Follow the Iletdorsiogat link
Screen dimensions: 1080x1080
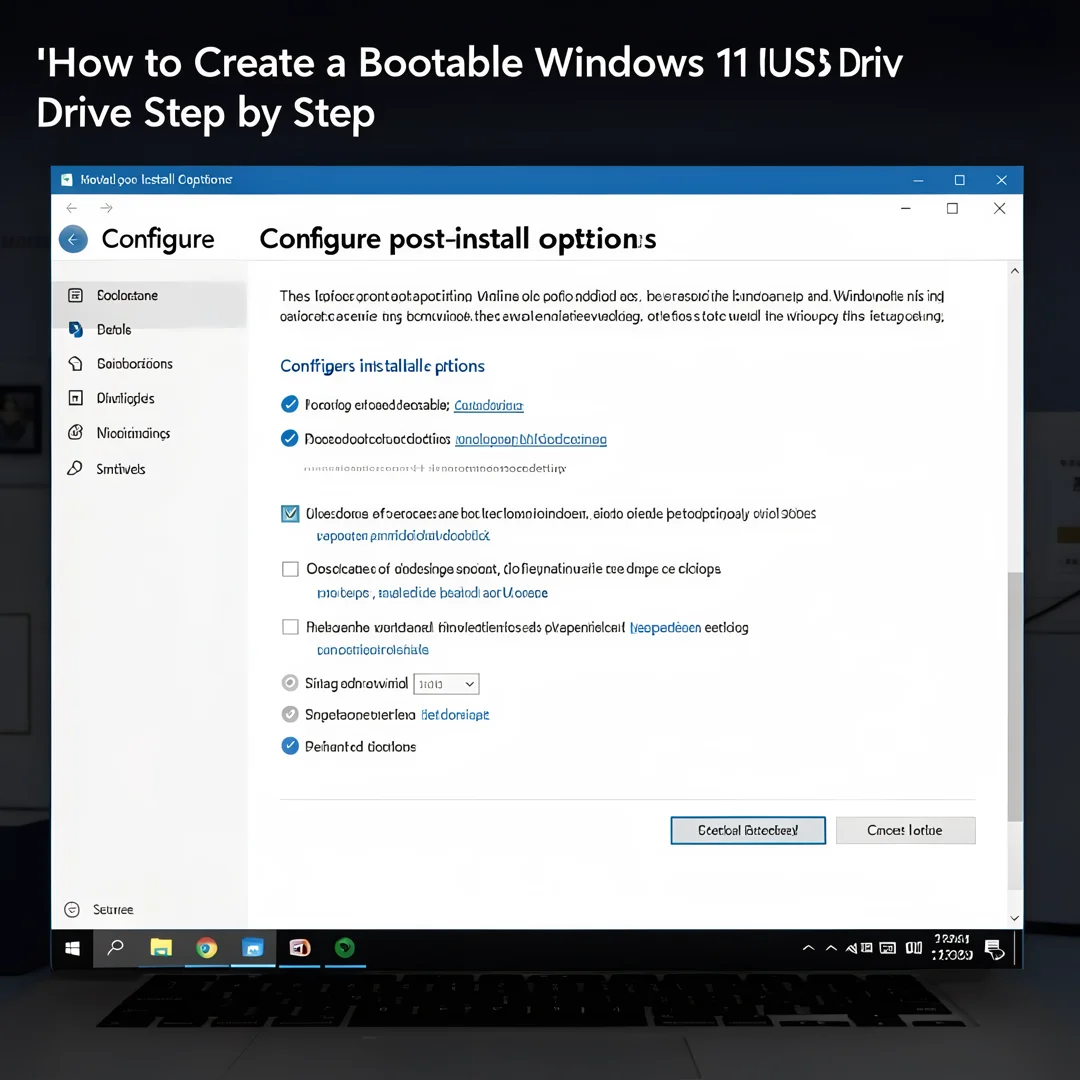click(455, 715)
